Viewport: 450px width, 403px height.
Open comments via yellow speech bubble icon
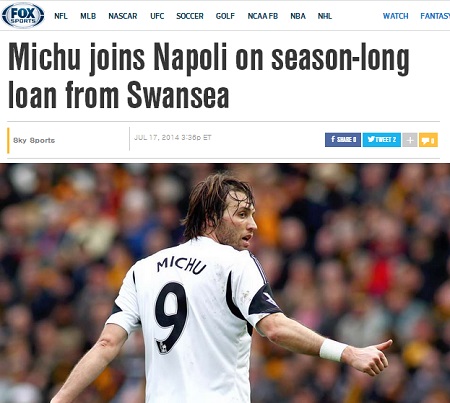point(428,140)
